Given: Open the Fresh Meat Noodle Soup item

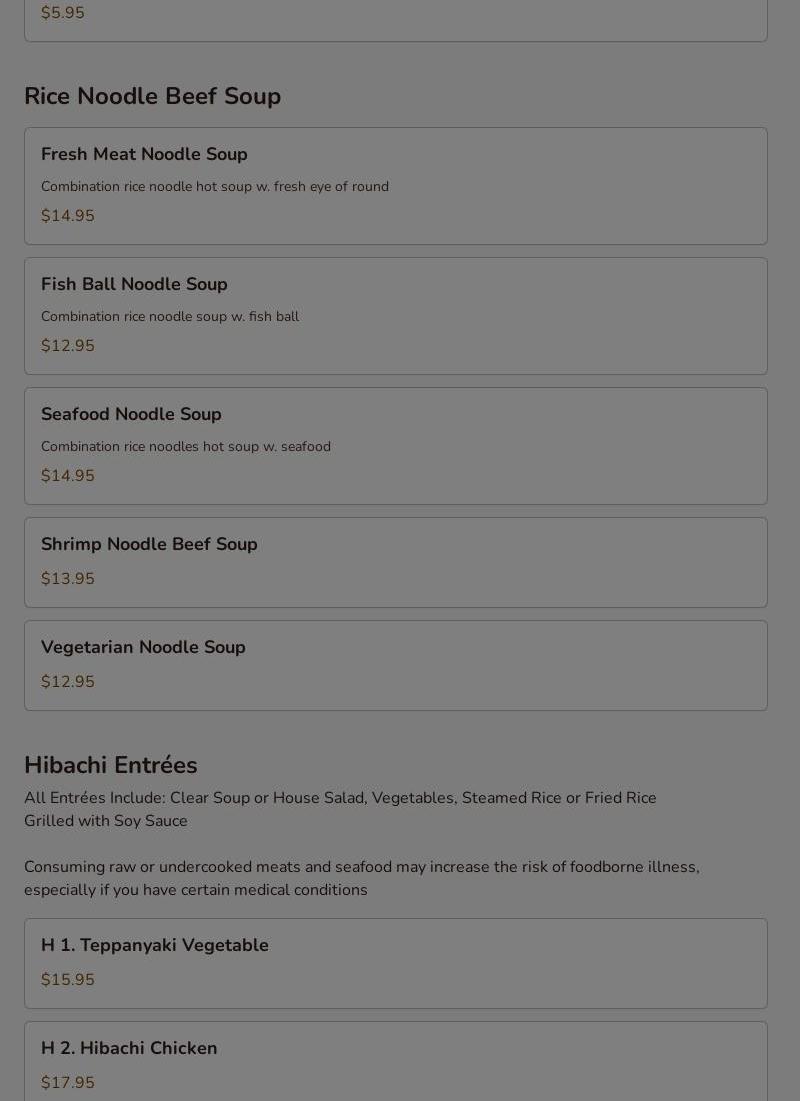Looking at the screenshot, I should point(395,186).
